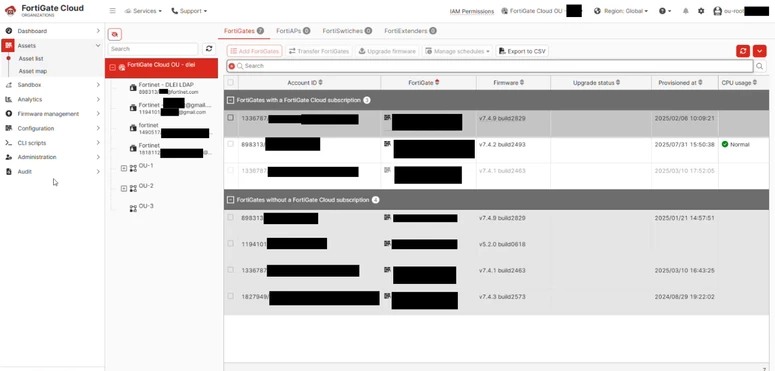Click the Audit document icon
775x371 pixels.
(x=8, y=171)
